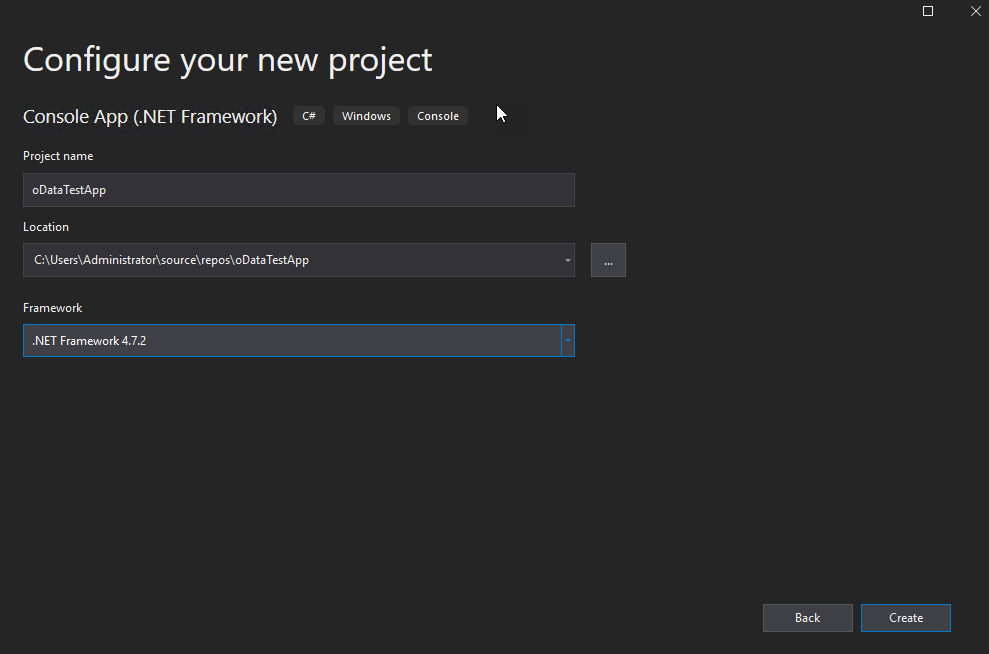Click the 'Project name' label
This screenshot has height=654, width=989.
pos(58,156)
